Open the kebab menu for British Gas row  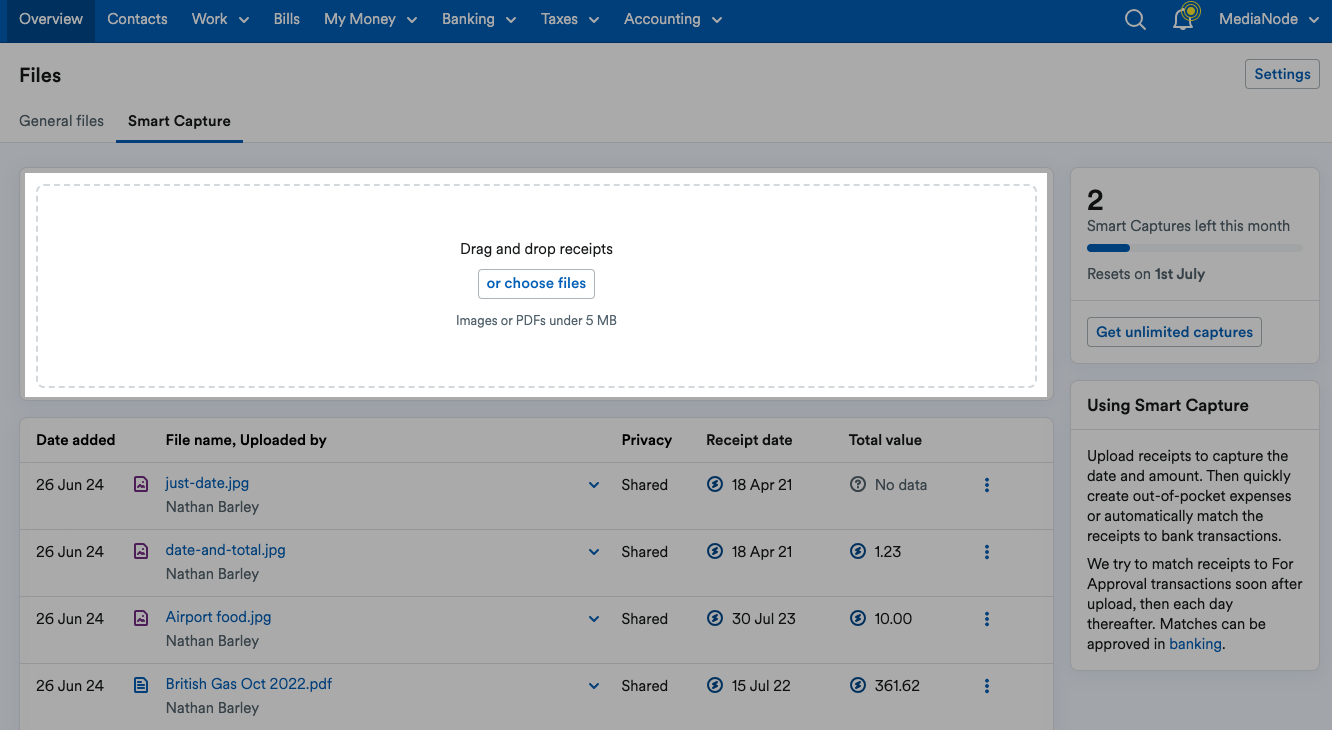(x=987, y=685)
